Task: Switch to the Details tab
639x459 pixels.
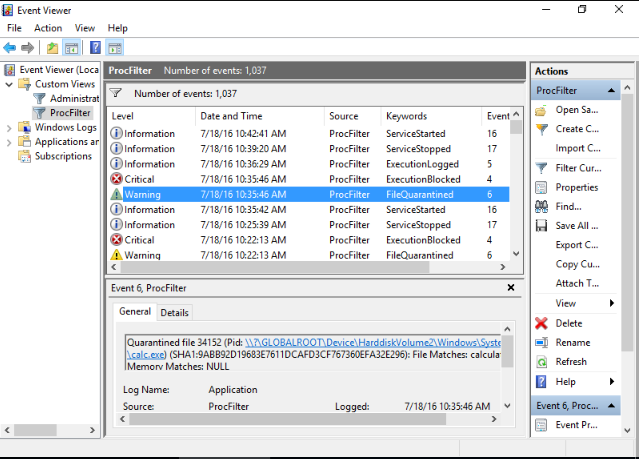Action: click(174, 313)
